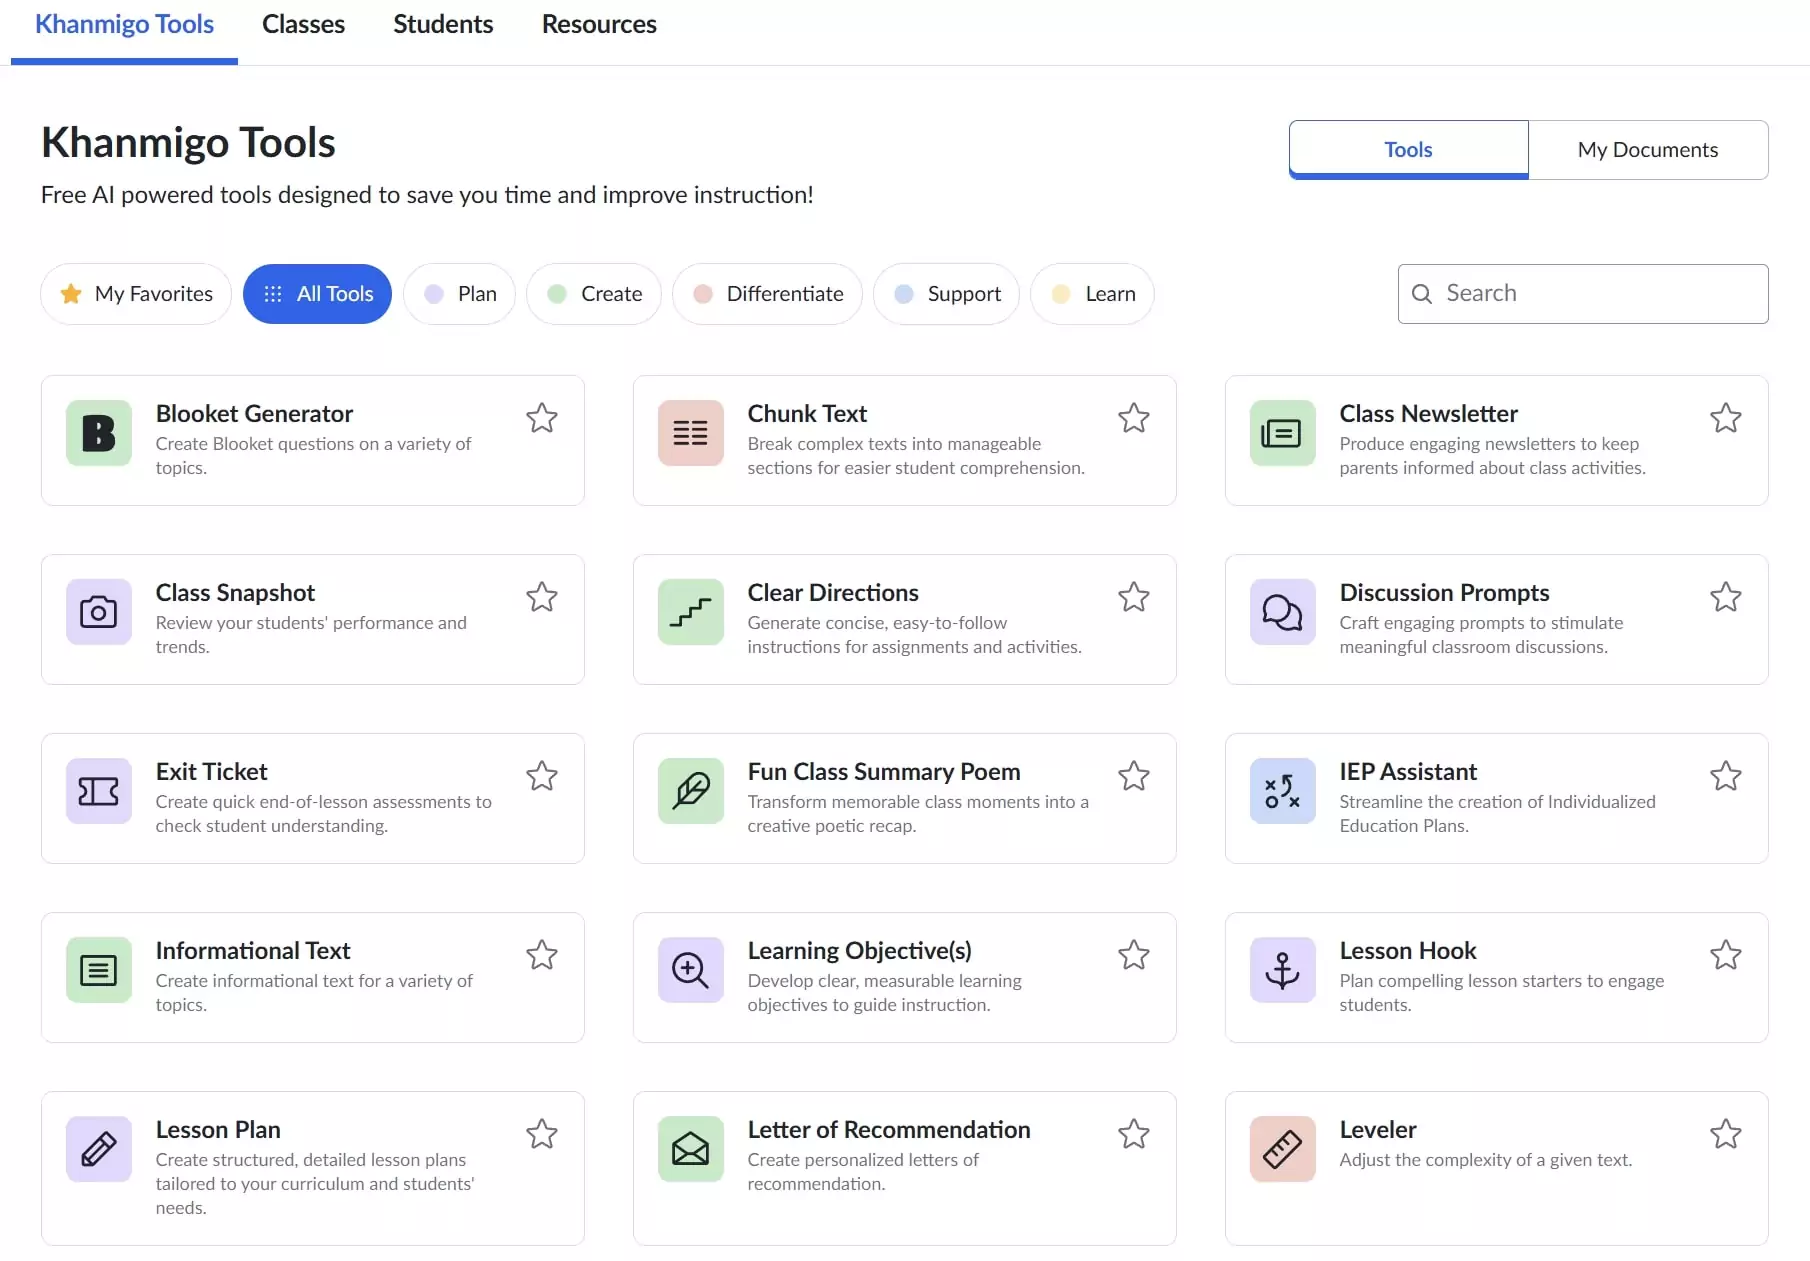The image size is (1810, 1261).
Task: Open the Chunk Text title link
Action: point(807,414)
